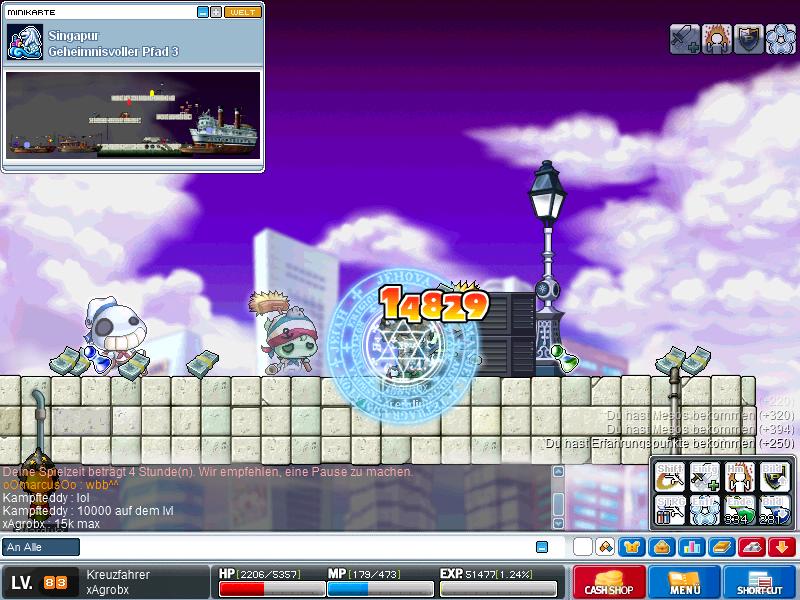Open the CASH SHOP

pos(609,582)
